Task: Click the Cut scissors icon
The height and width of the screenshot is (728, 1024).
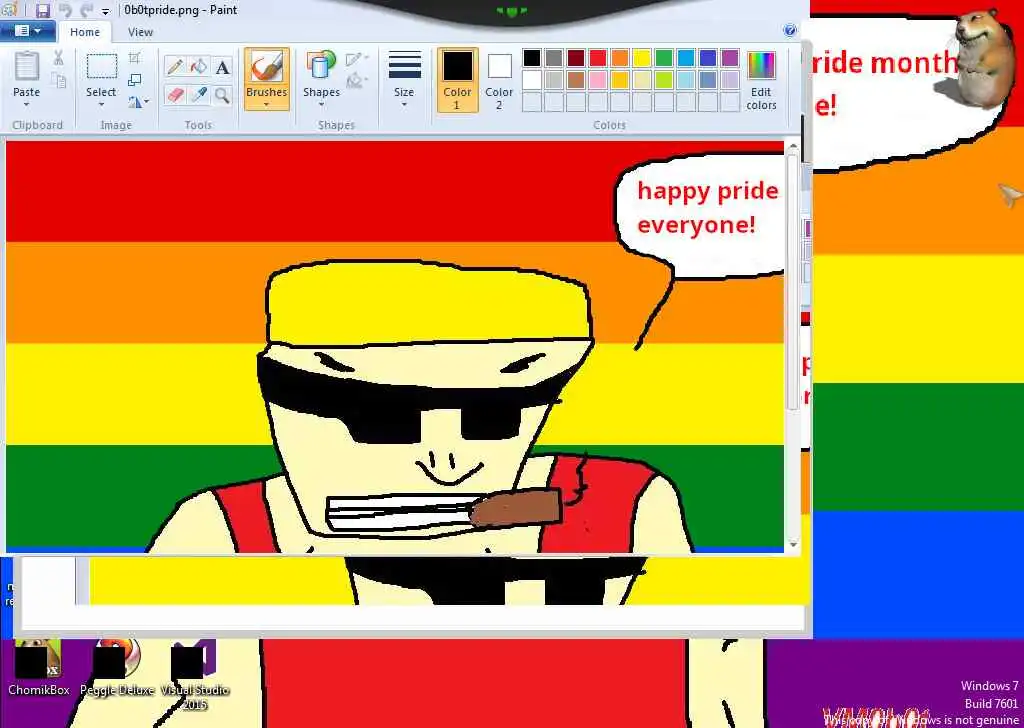Action: (x=59, y=58)
